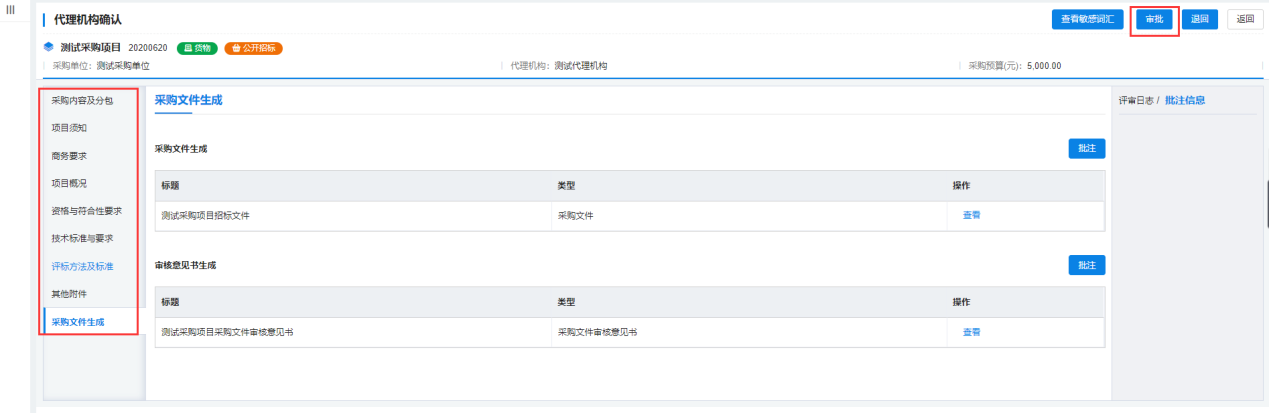Select 项目概况 in the left menu
1269x413 pixels.
69,183
